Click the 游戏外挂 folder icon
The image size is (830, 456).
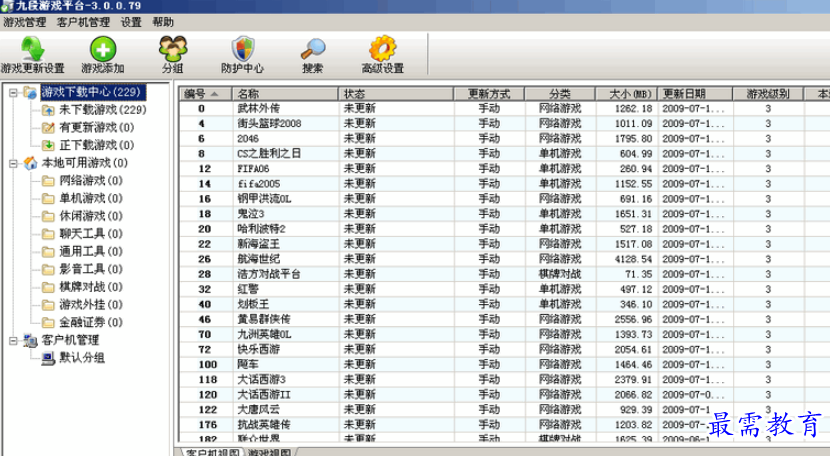coord(48,305)
